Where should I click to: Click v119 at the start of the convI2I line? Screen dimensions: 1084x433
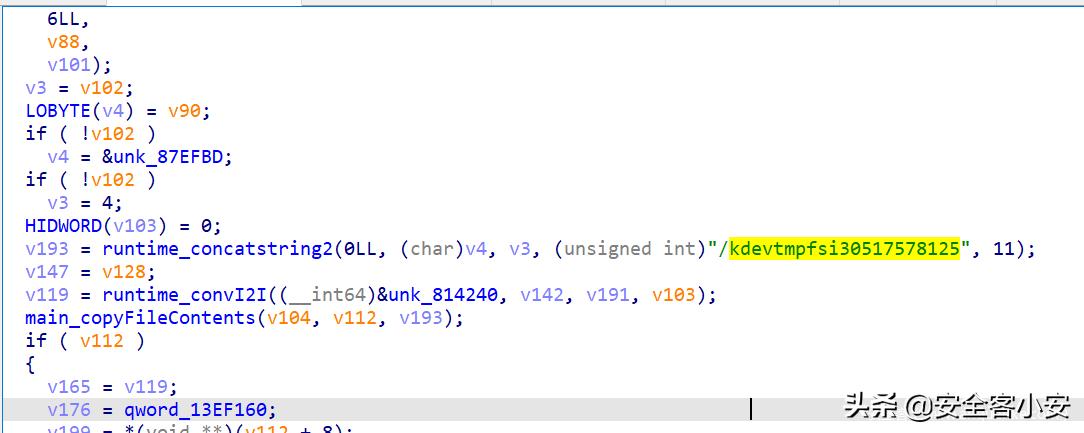(47, 295)
